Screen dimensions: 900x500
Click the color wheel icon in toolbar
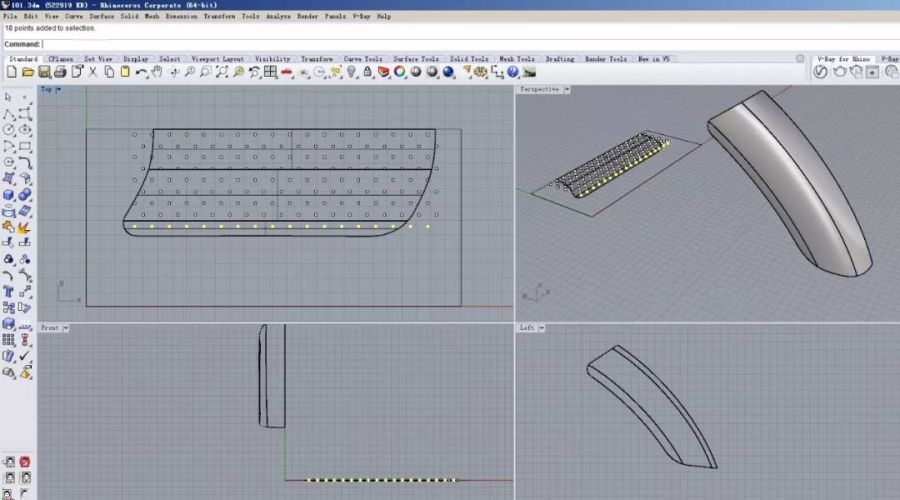pos(399,72)
